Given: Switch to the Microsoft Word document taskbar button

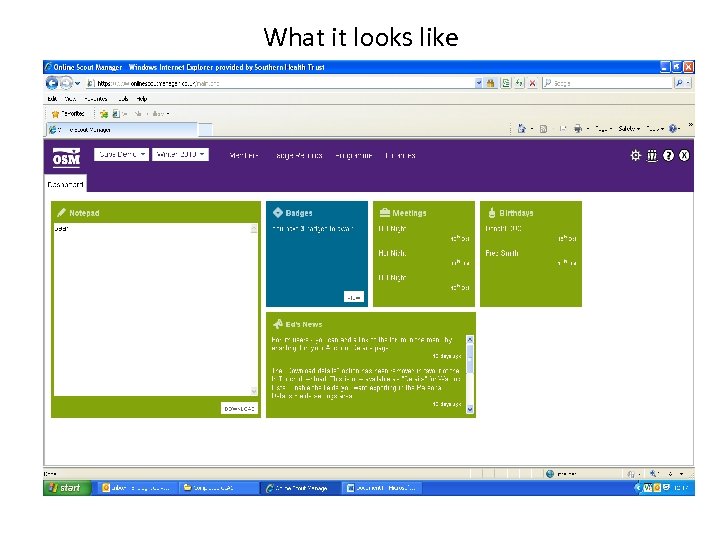Looking at the screenshot, I should (383, 488).
